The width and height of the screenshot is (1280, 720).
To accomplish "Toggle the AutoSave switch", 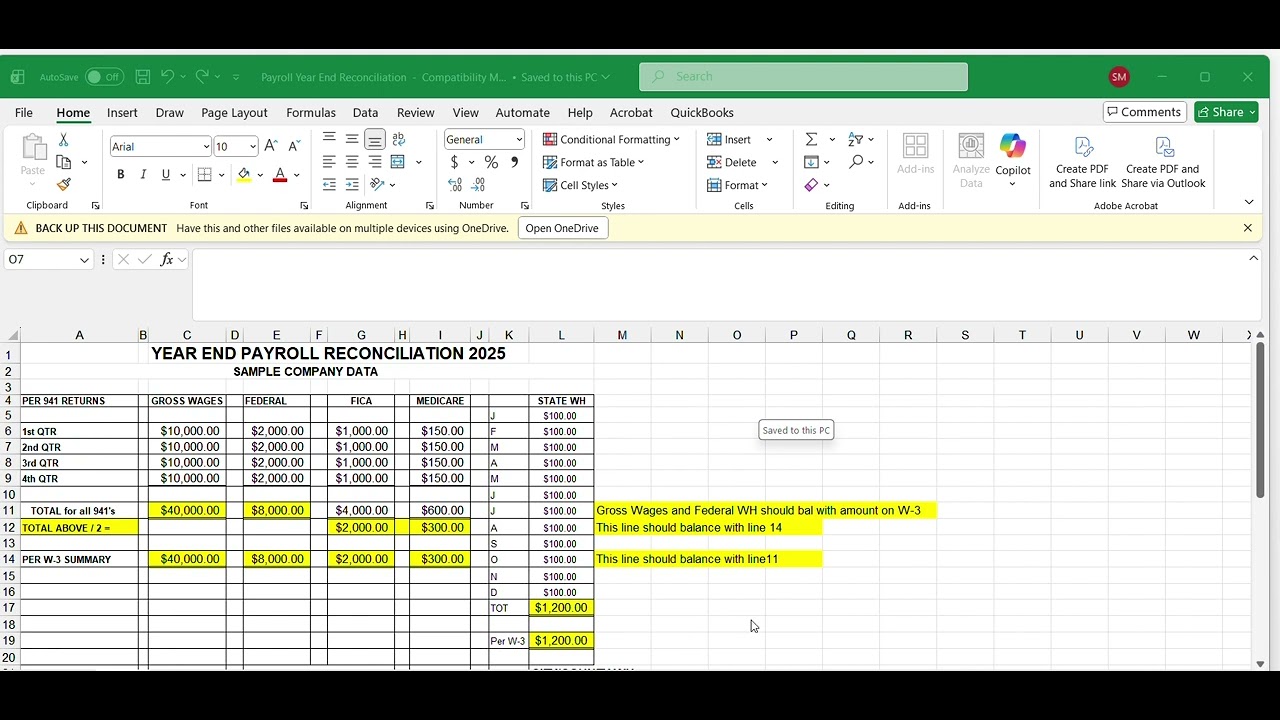I will click(104, 77).
